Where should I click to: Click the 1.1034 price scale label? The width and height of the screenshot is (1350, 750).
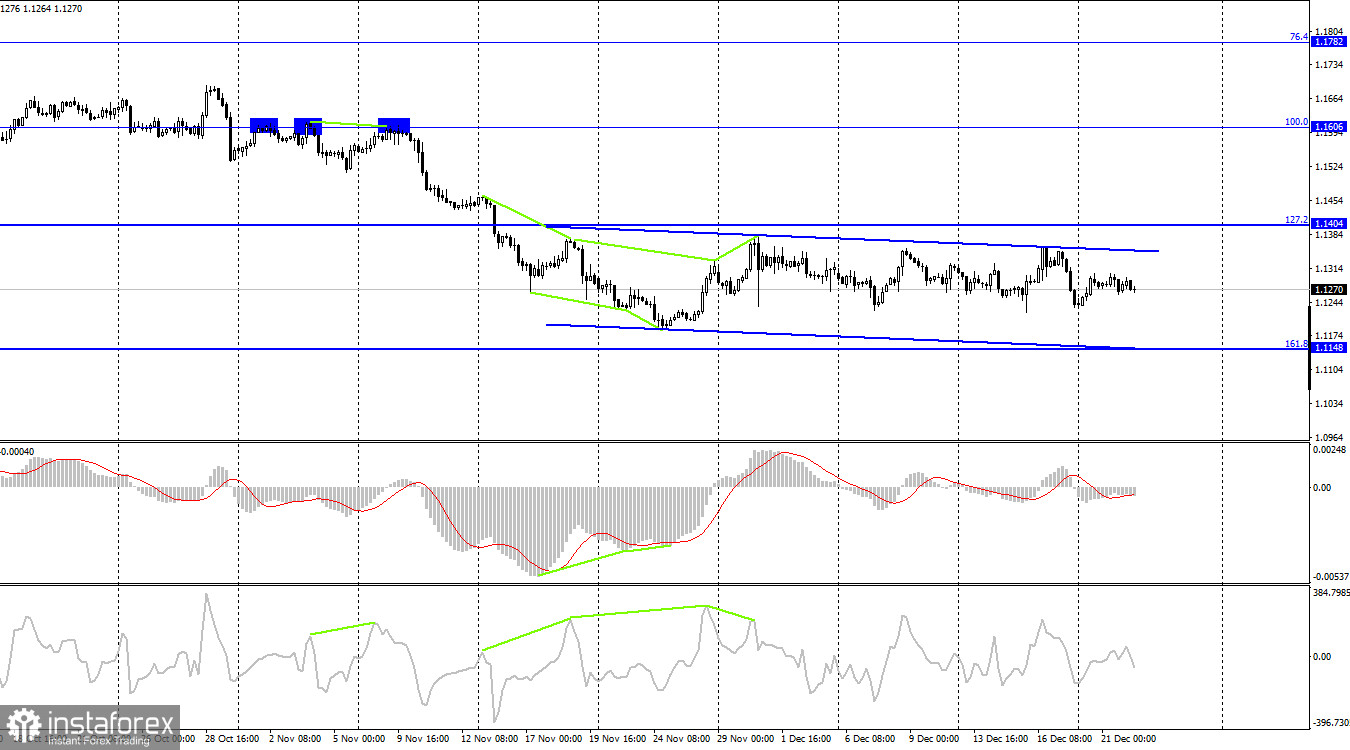point(1331,404)
